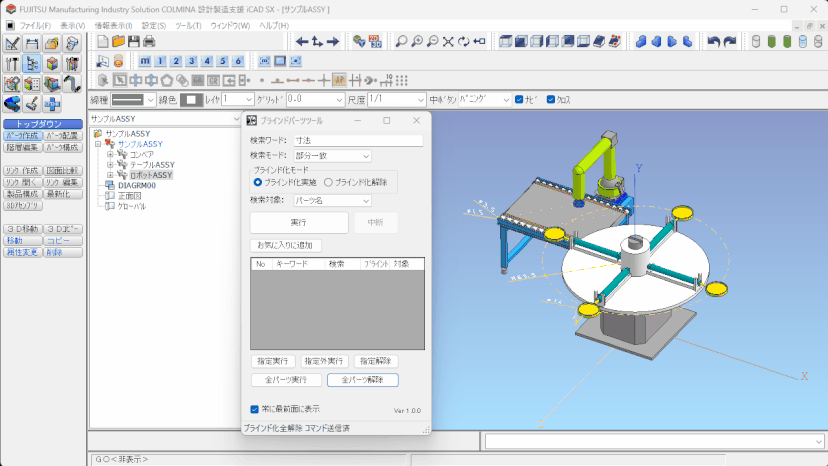The height and width of the screenshot is (466, 828).
Task: Expand the テーブルASSY tree node
Action: point(111,165)
